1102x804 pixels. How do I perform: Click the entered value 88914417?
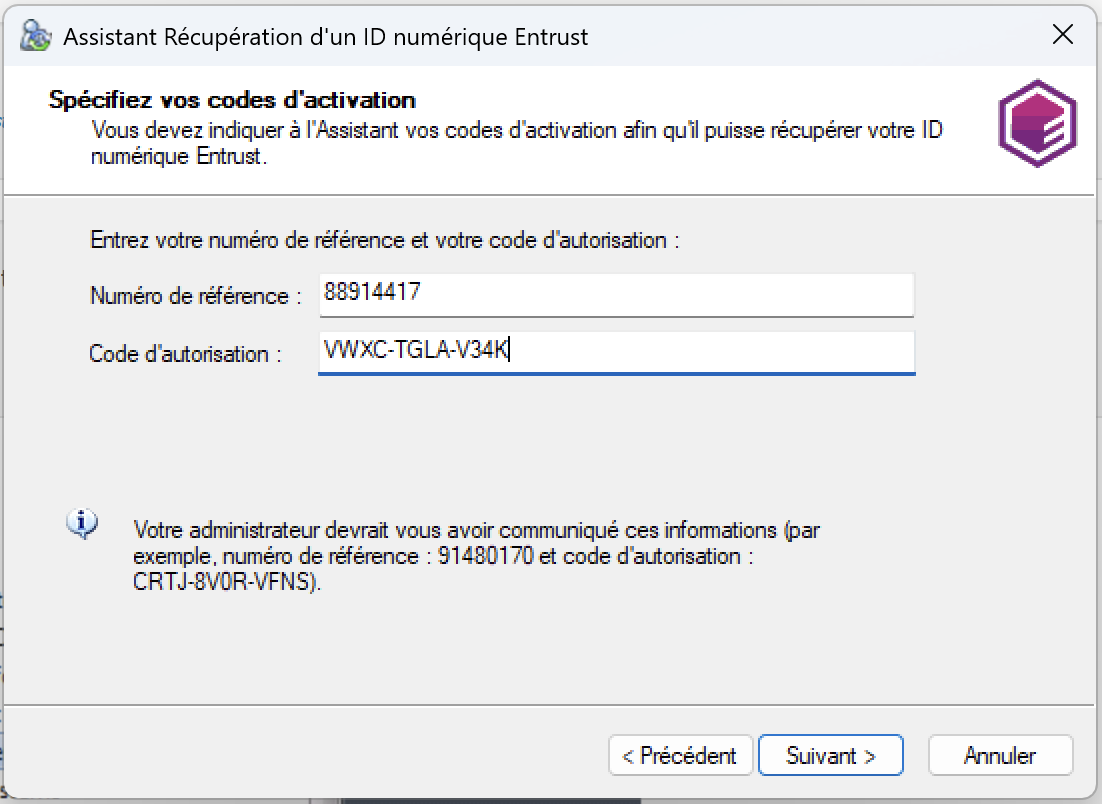coord(373,293)
